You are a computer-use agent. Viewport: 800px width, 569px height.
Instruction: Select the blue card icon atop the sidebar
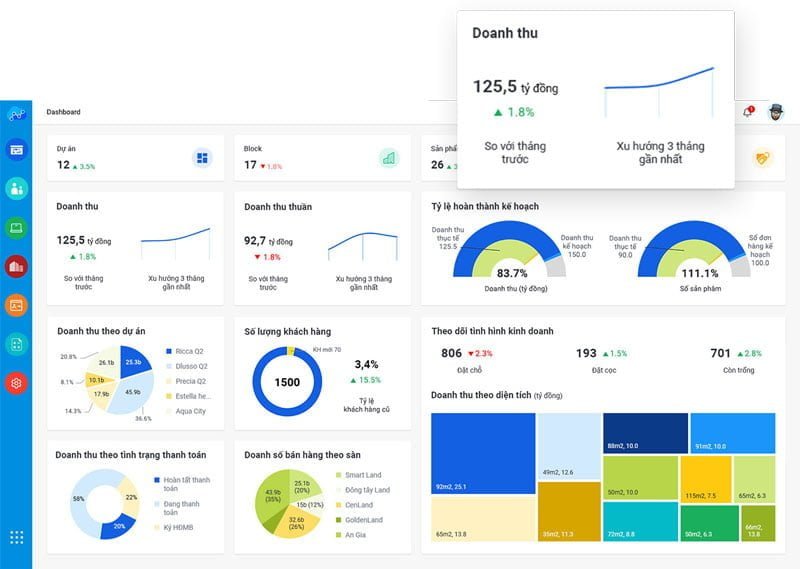tap(16, 149)
